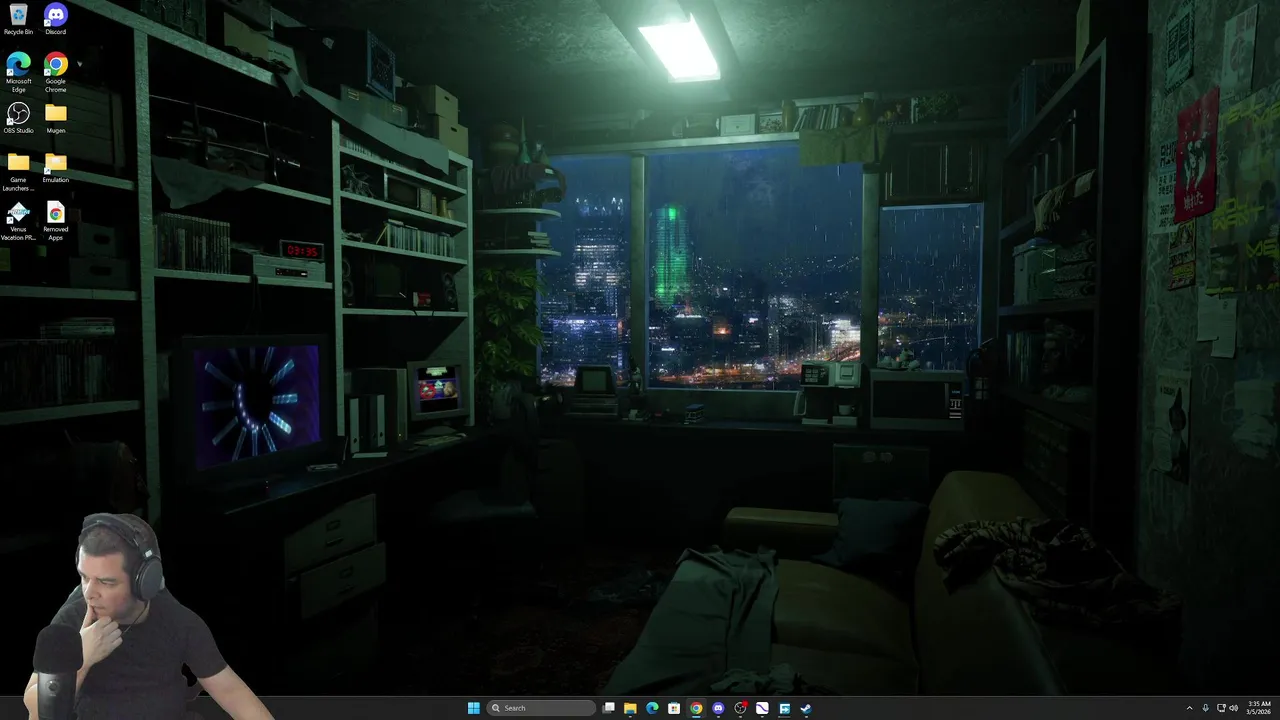Open network status from system tray

(1221, 708)
